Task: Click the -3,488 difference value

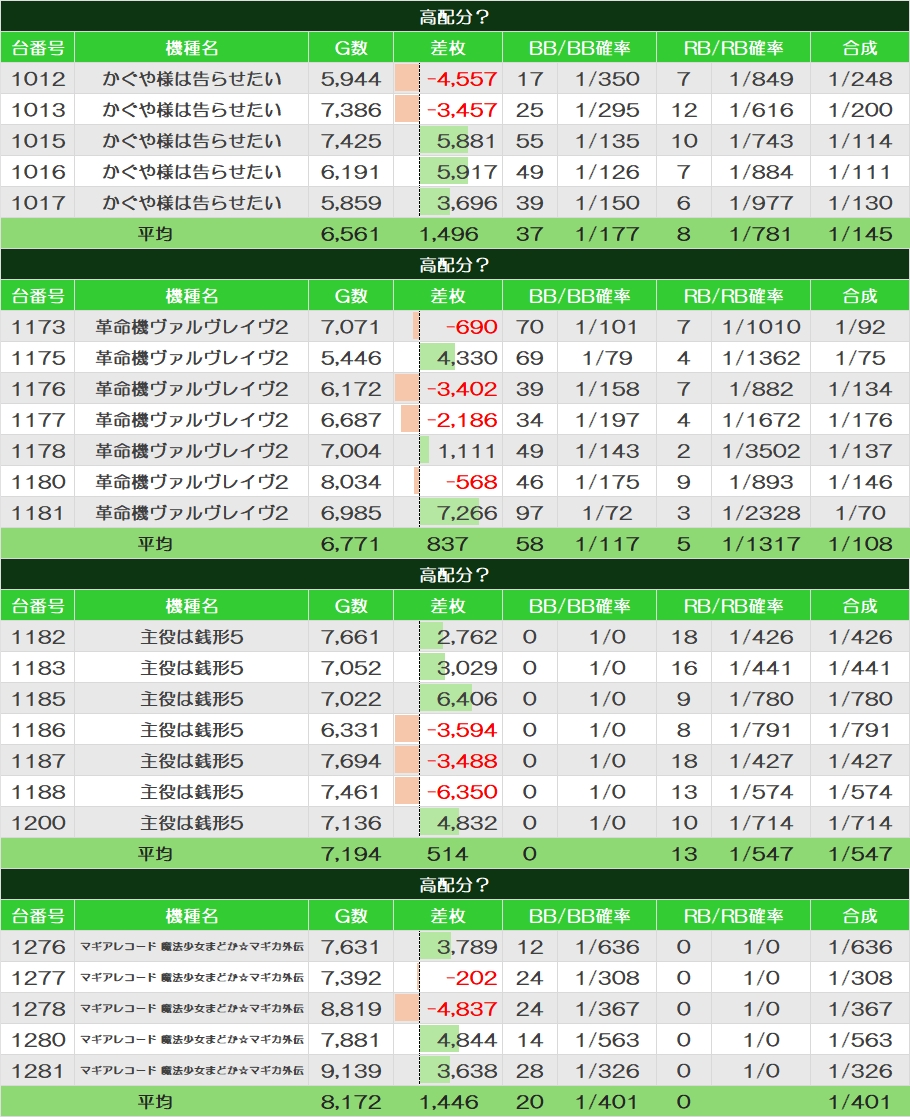Action: [462, 761]
